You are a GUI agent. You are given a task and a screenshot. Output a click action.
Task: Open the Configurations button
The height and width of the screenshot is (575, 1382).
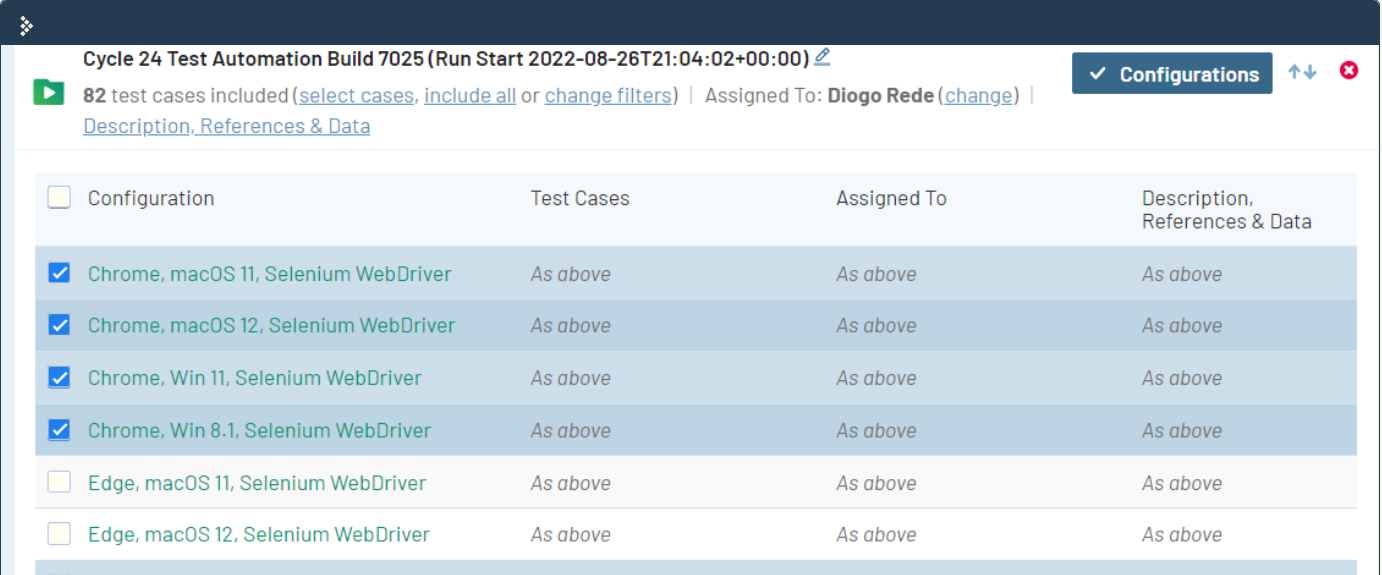pos(1172,74)
